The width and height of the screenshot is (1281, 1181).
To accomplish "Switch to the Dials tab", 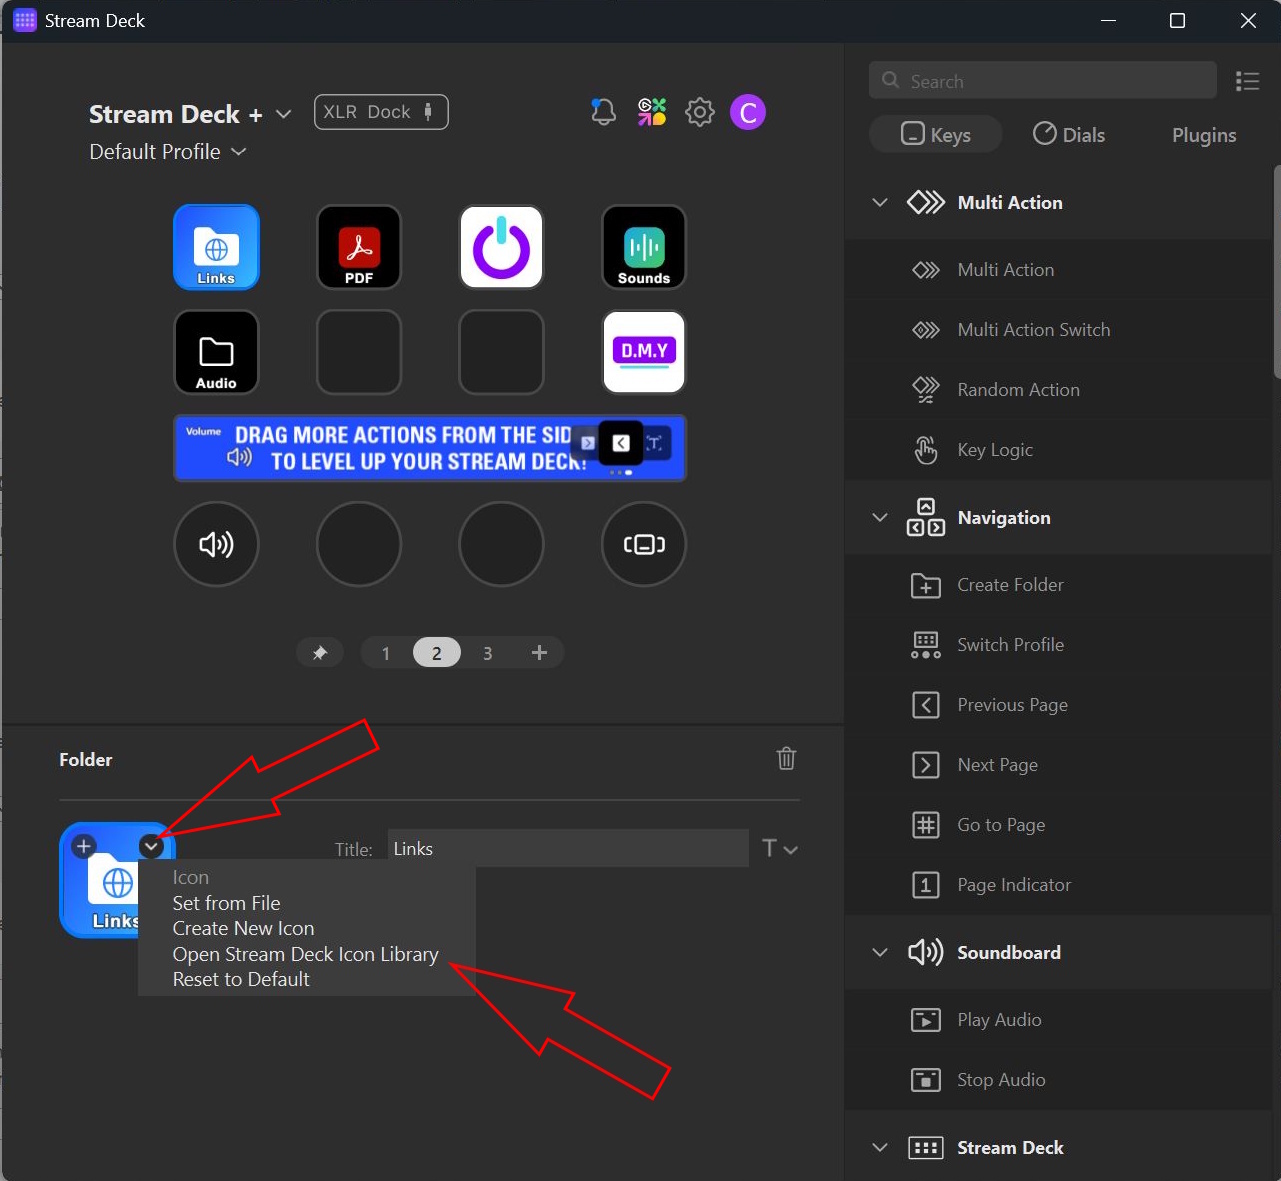I will [1069, 134].
